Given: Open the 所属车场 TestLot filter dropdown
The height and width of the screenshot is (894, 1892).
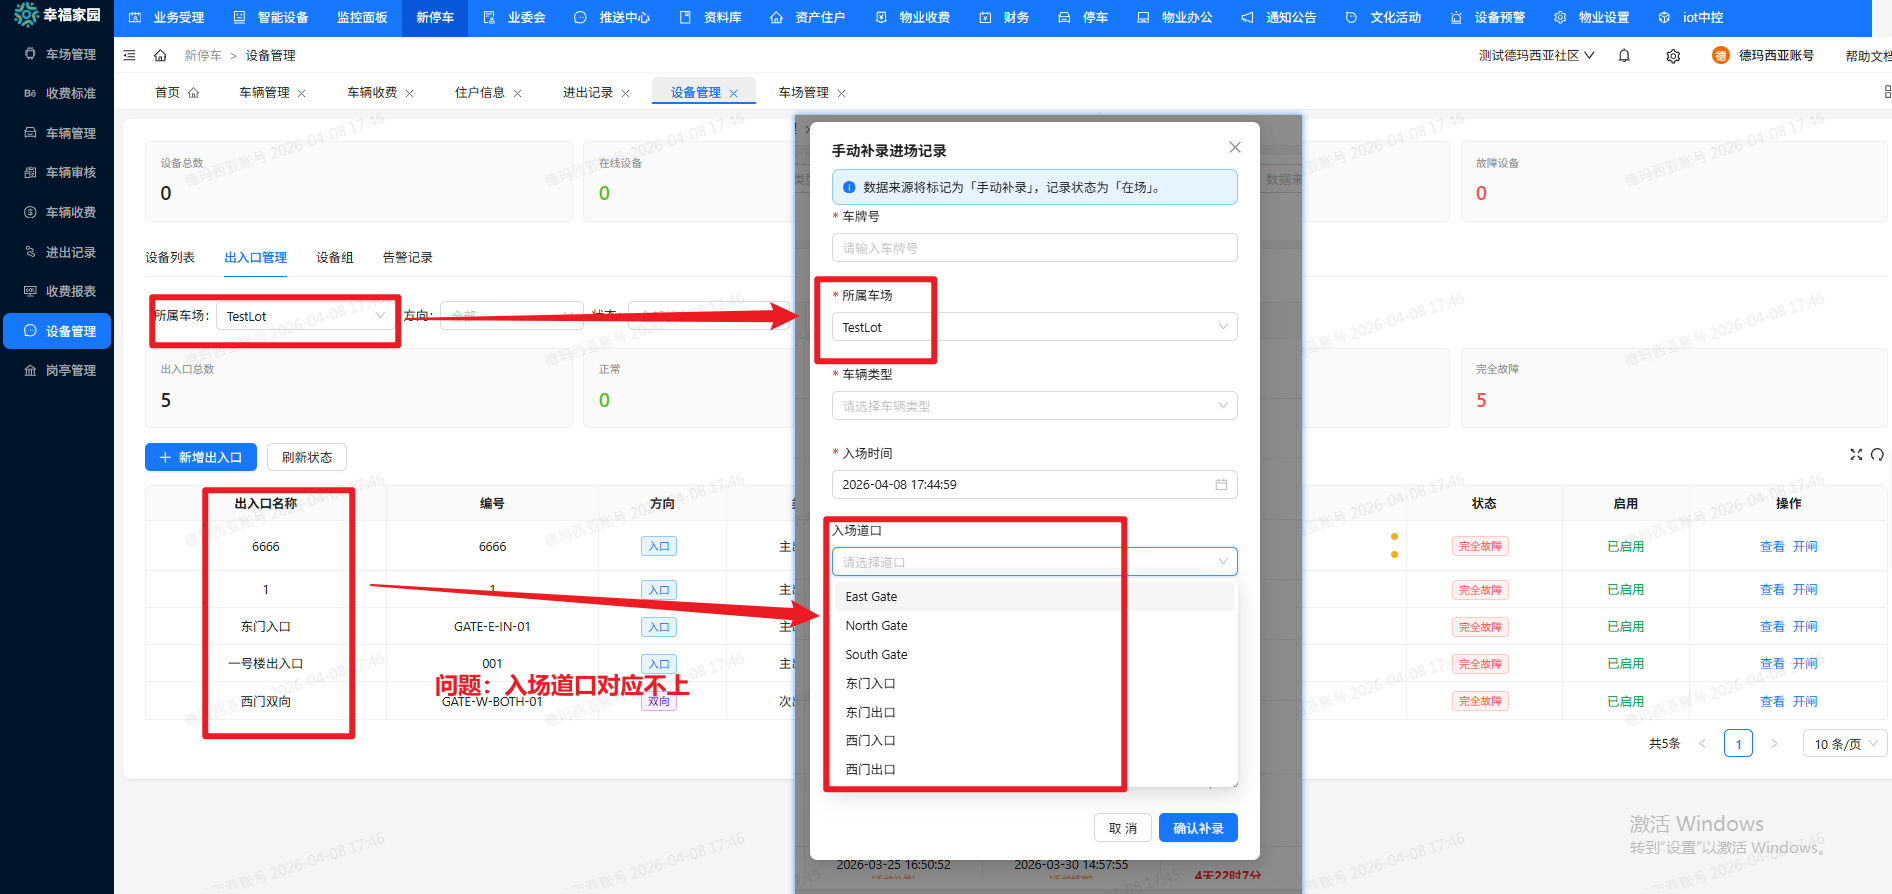Looking at the screenshot, I should 303,316.
